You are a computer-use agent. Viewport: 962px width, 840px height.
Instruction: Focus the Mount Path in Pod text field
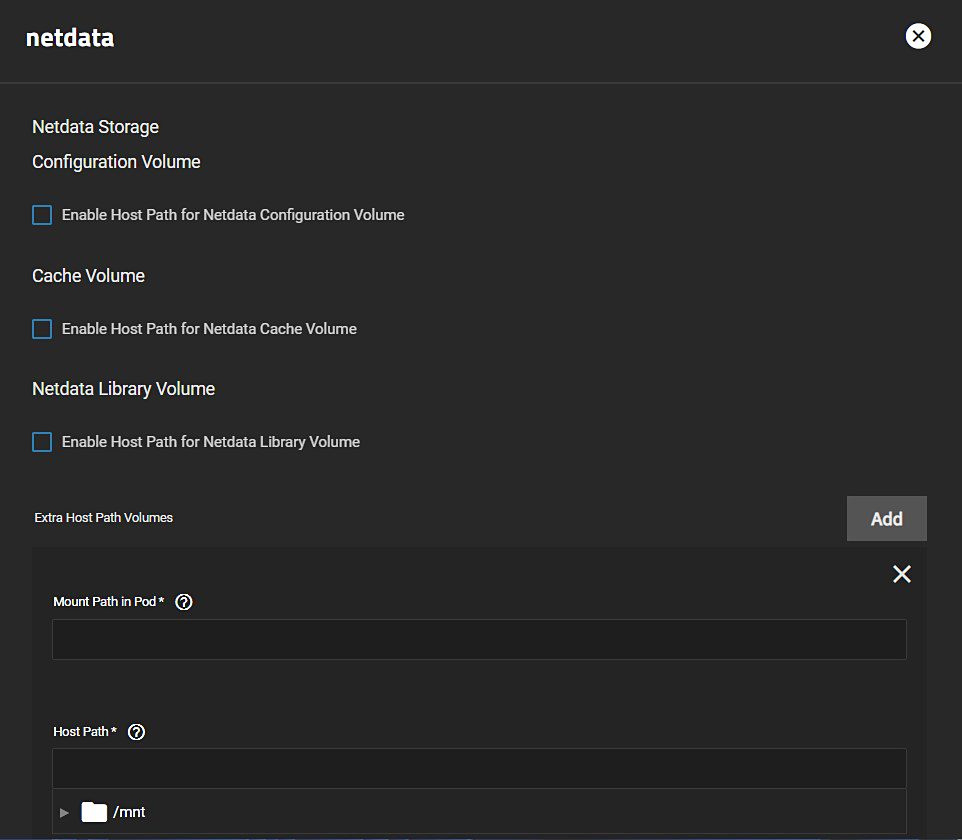pyautogui.click(x=479, y=639)
